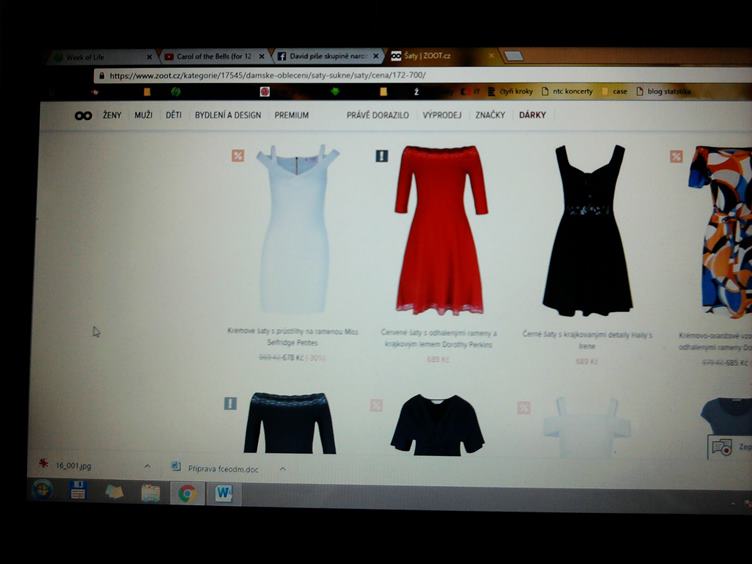
Task: Expand options for 16_001.jpg download
Action: [x=147, y=466]
